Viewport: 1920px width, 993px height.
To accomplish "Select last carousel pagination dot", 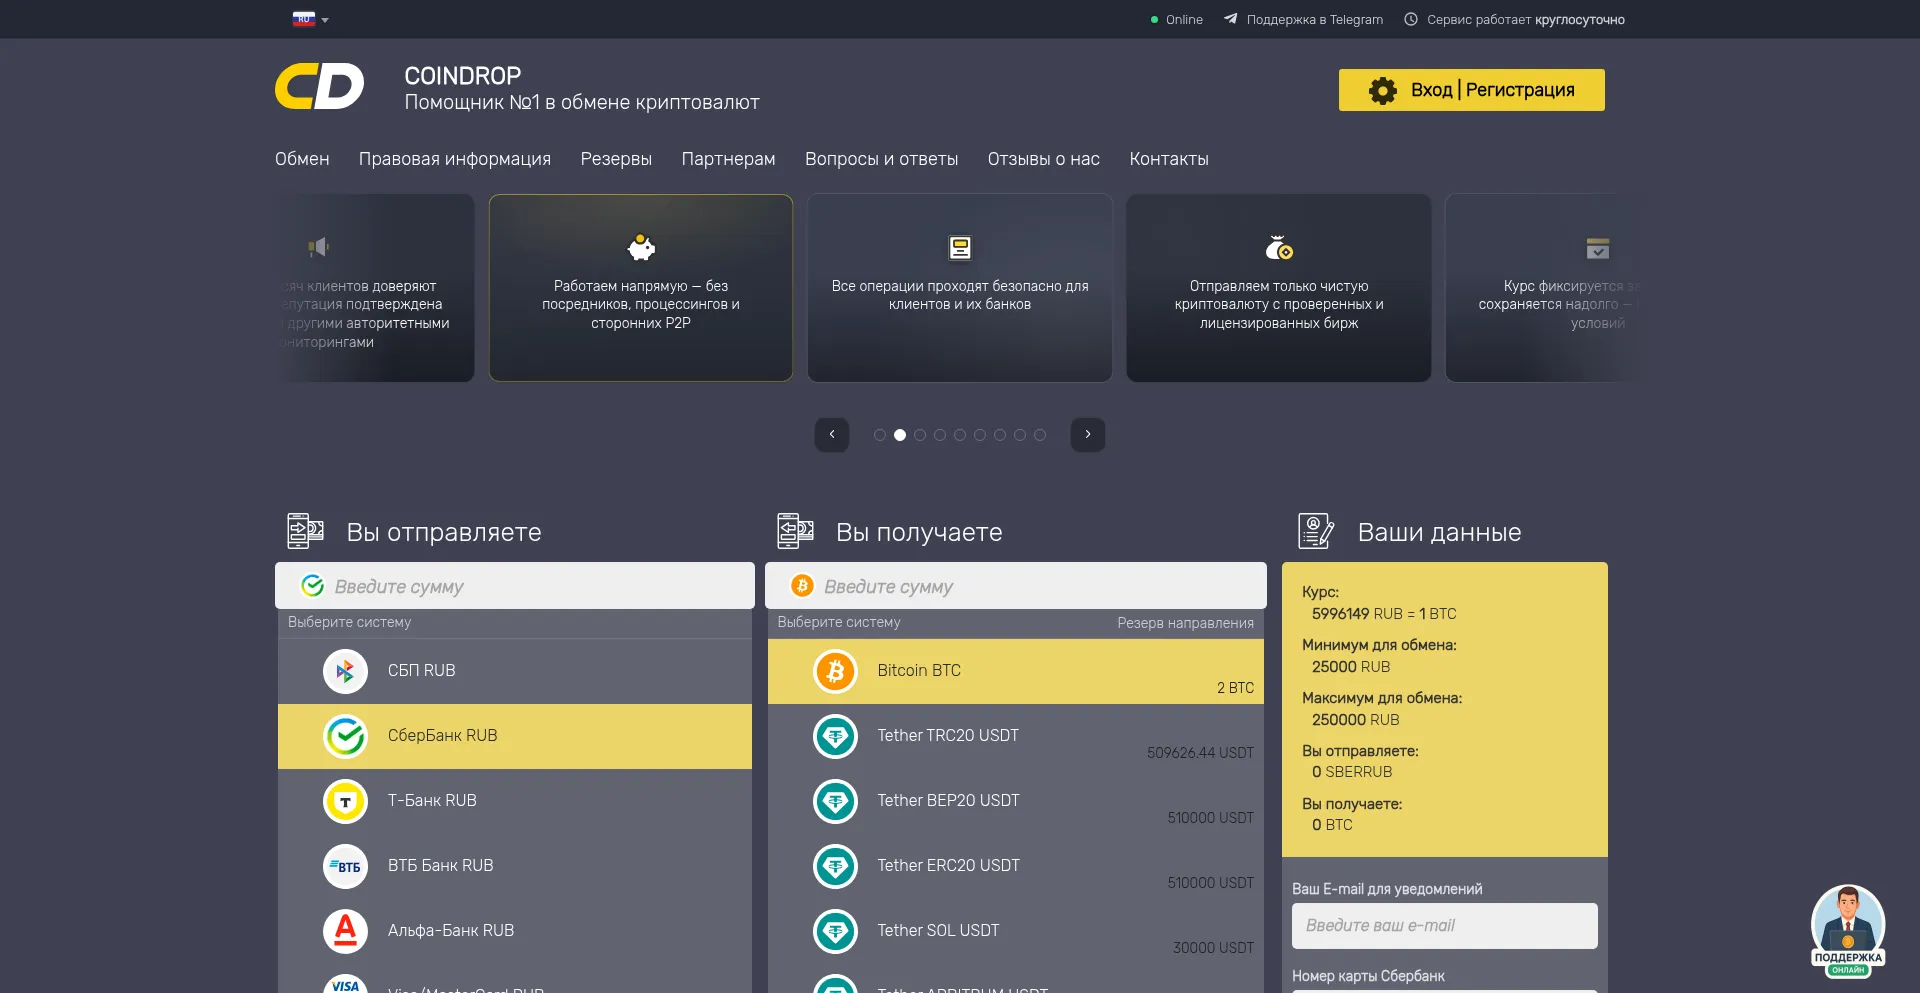I will [1040, 435].
